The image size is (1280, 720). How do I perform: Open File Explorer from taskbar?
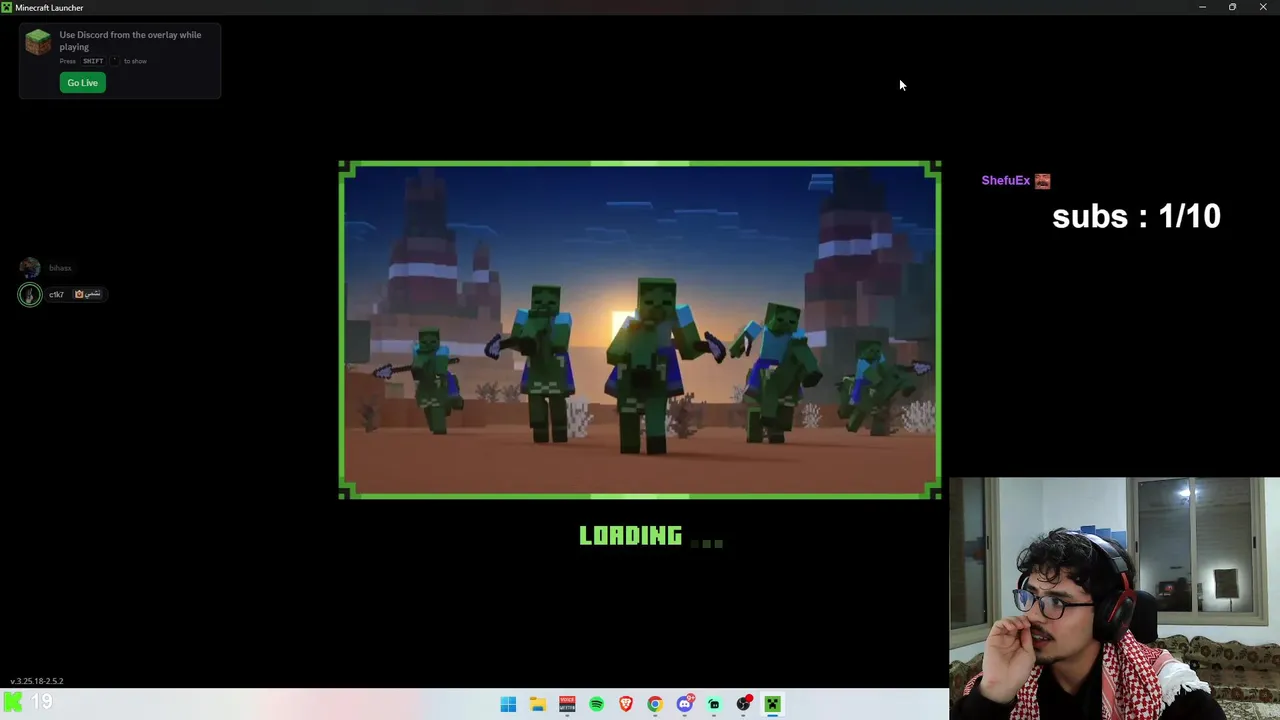tap(537, 704)
